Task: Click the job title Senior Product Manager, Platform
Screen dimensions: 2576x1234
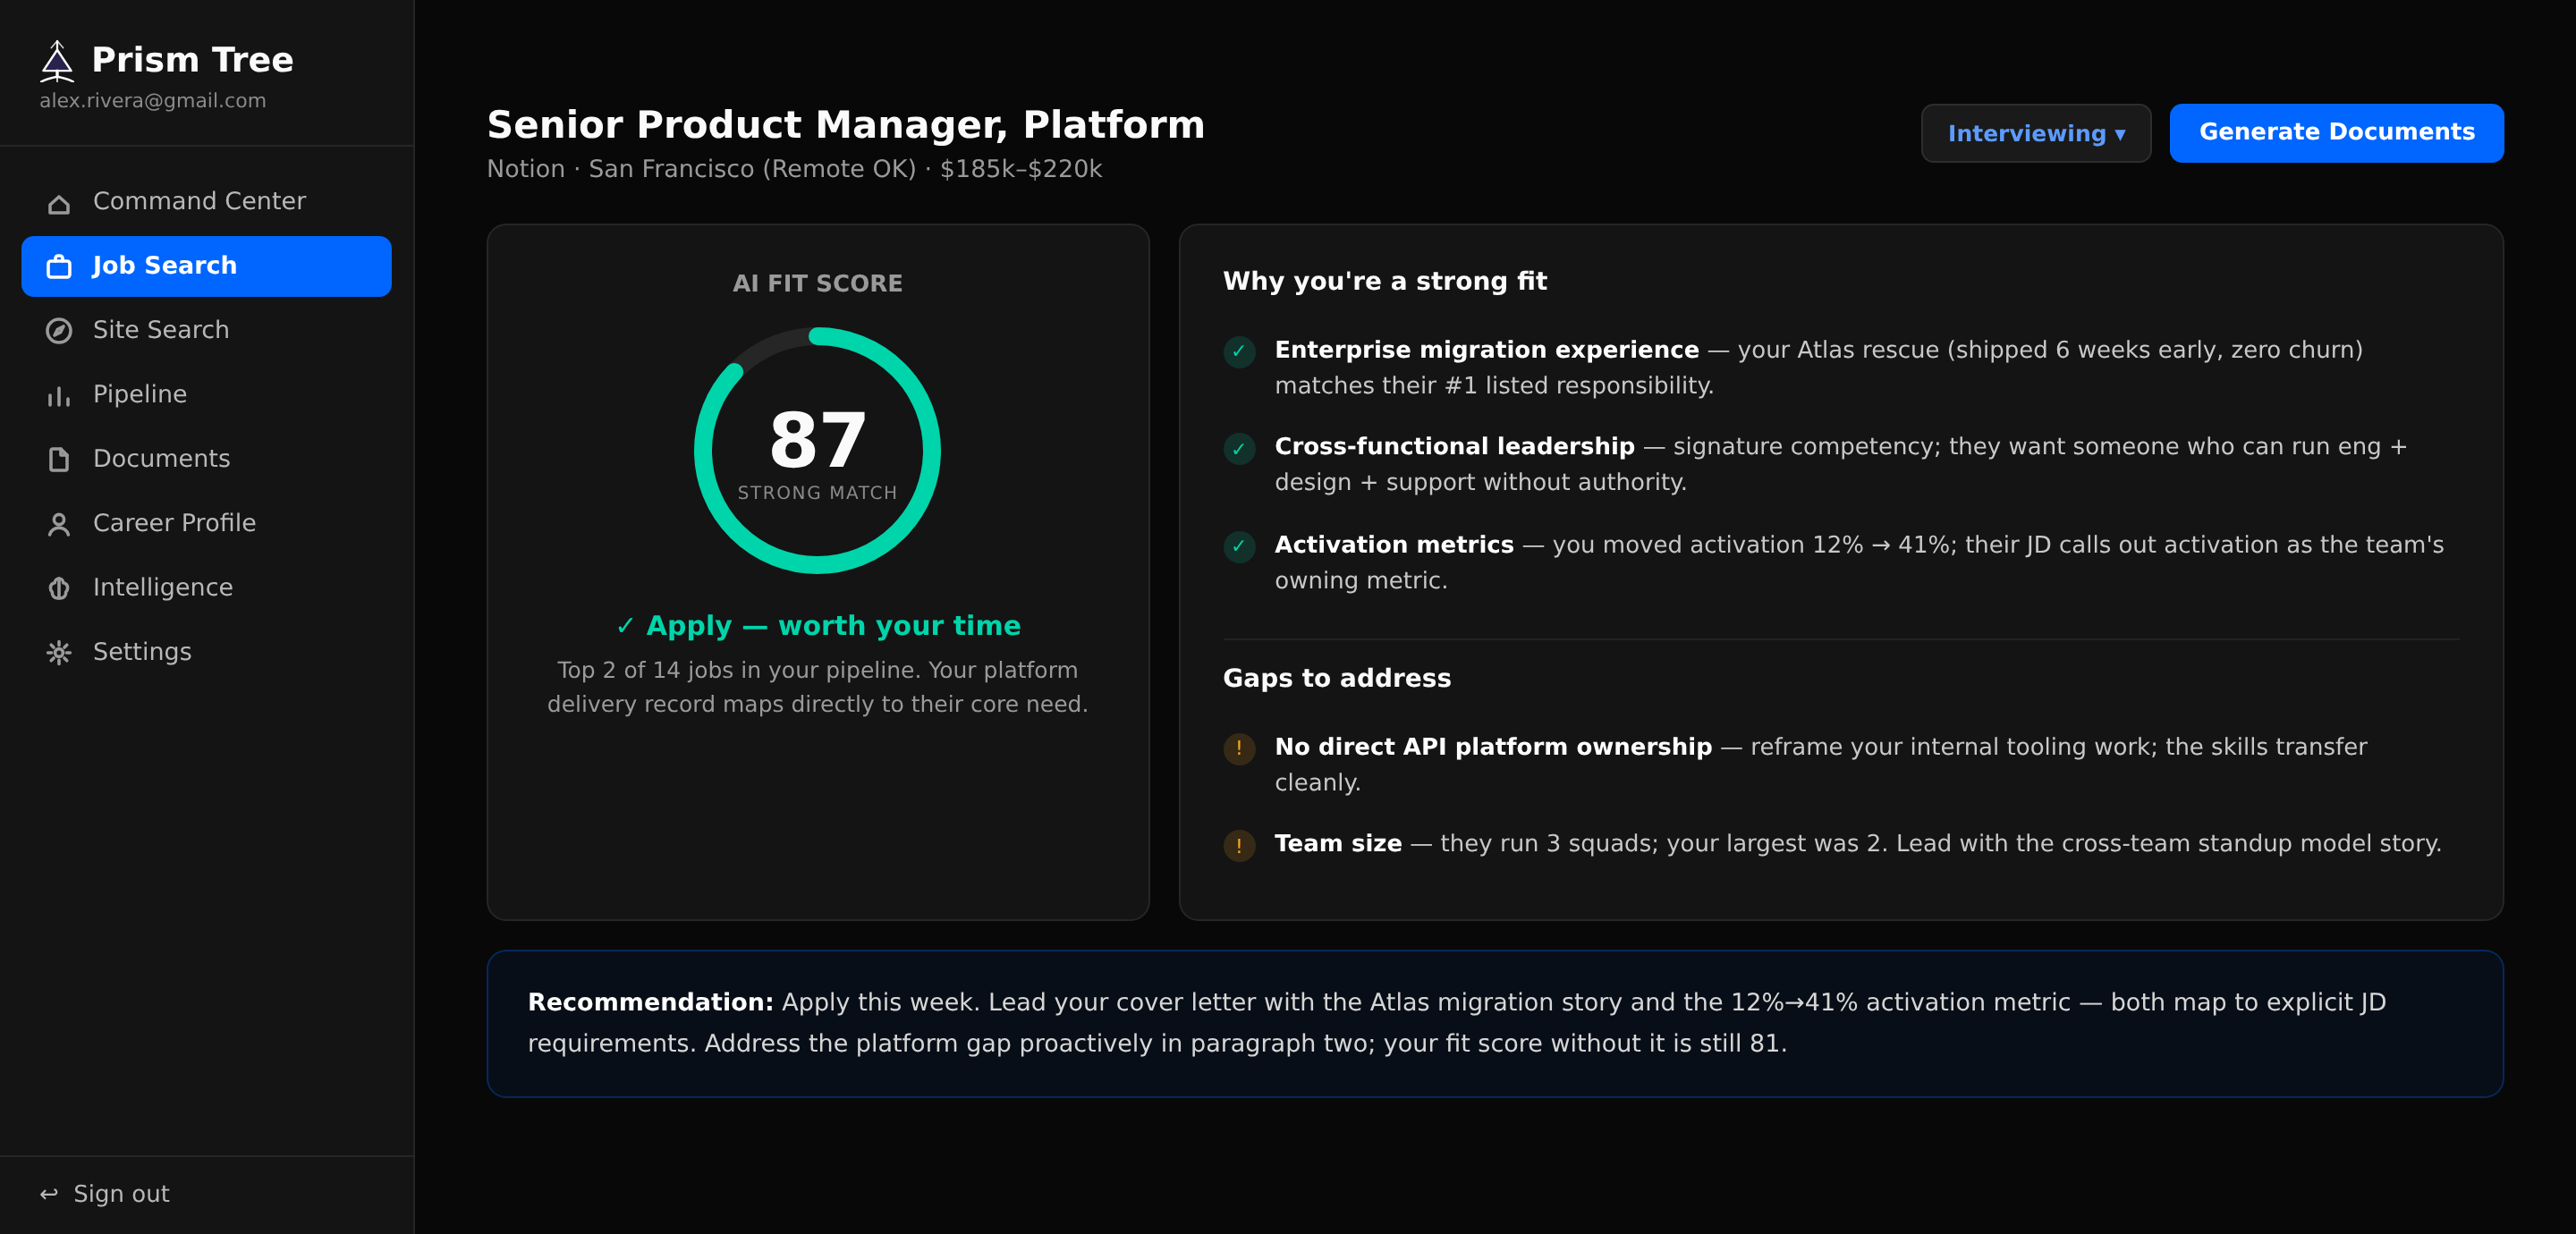Action: [845, 125]
